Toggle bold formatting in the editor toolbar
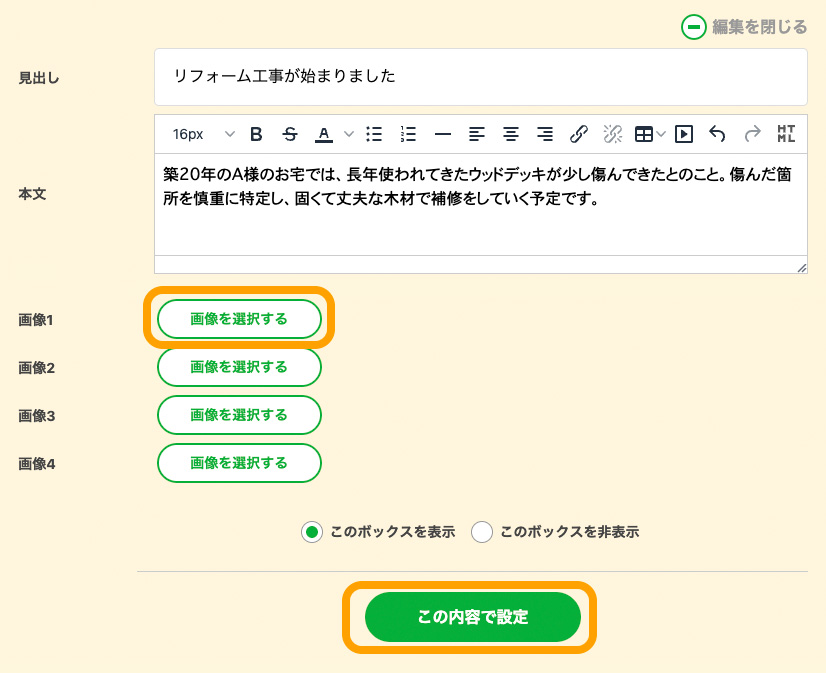Viewport: 826px width, 673px height. [x=256, y=134]
